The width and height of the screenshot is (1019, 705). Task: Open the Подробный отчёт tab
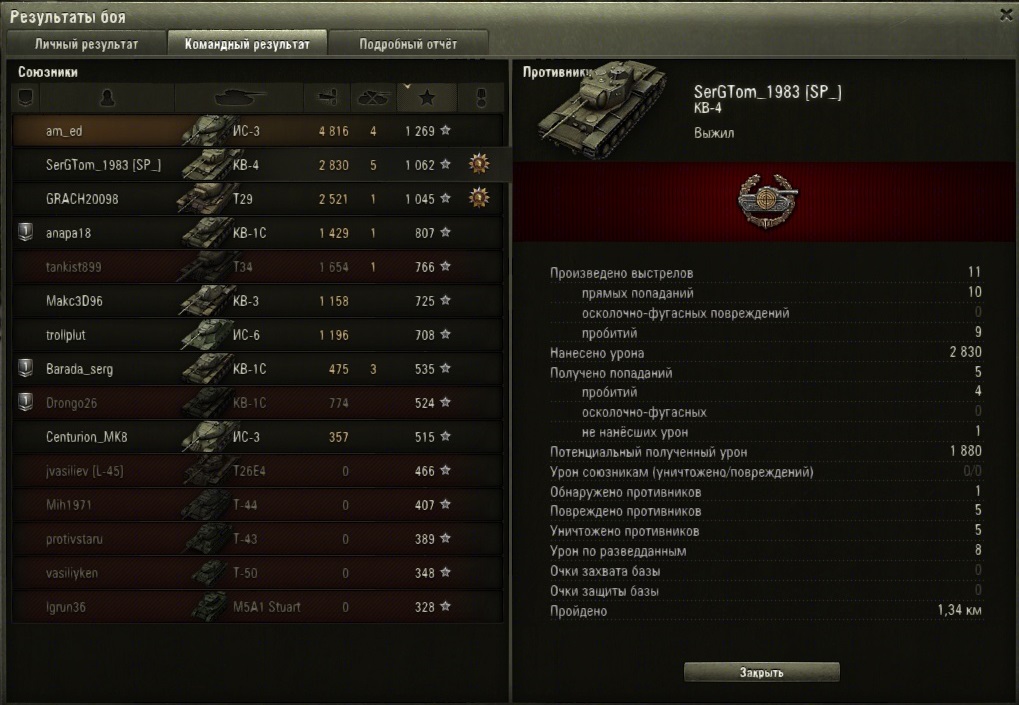pos(408,44)
